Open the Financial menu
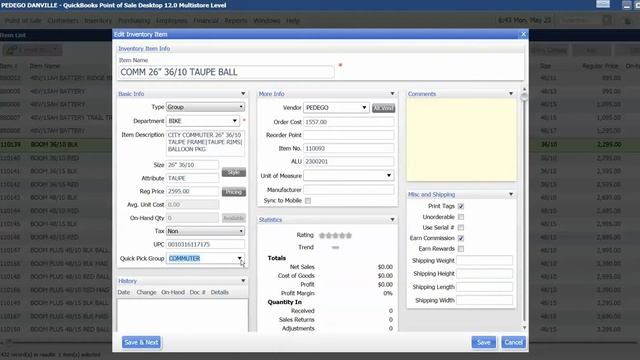 [x=206, y=20]
